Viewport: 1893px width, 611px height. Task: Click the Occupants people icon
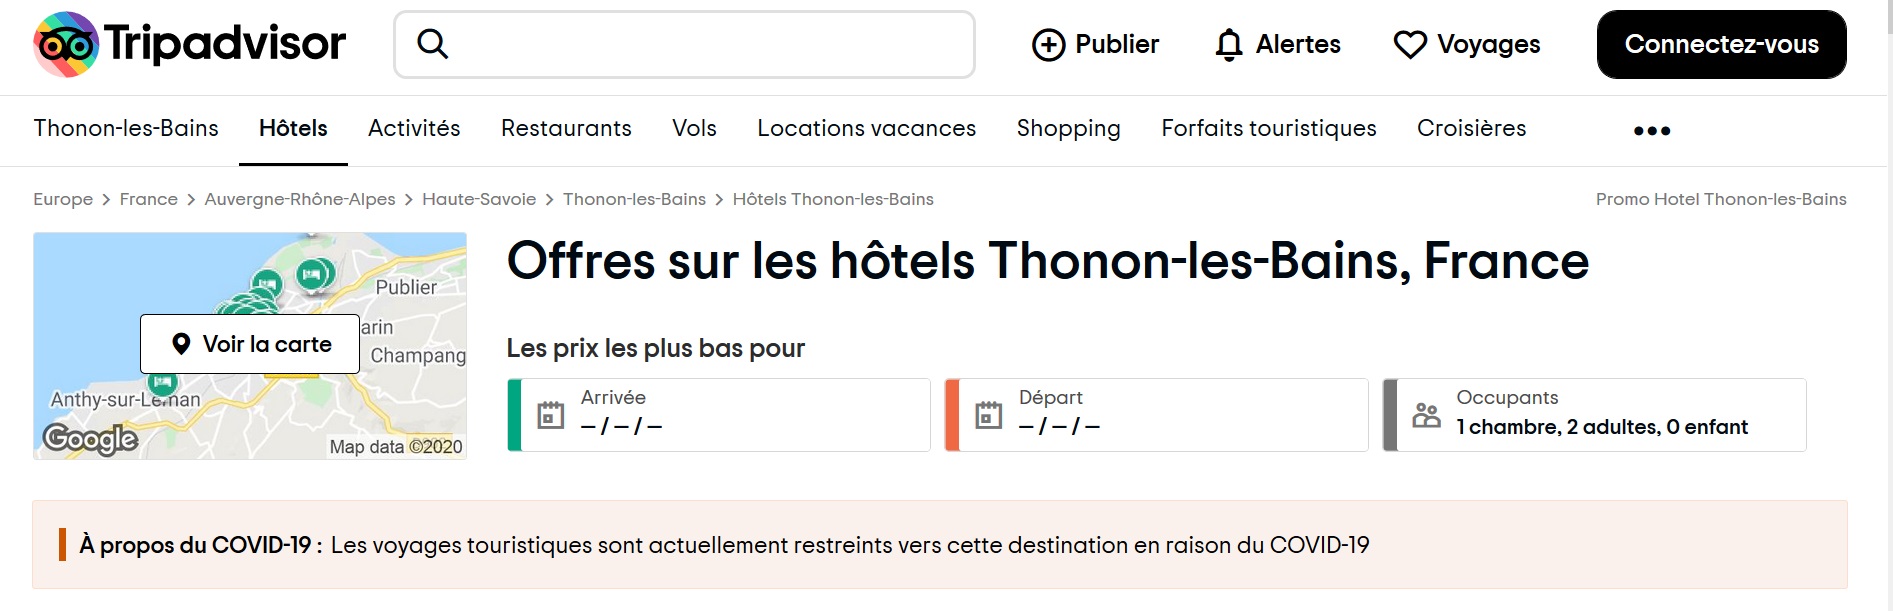(x=1427, y=415)
